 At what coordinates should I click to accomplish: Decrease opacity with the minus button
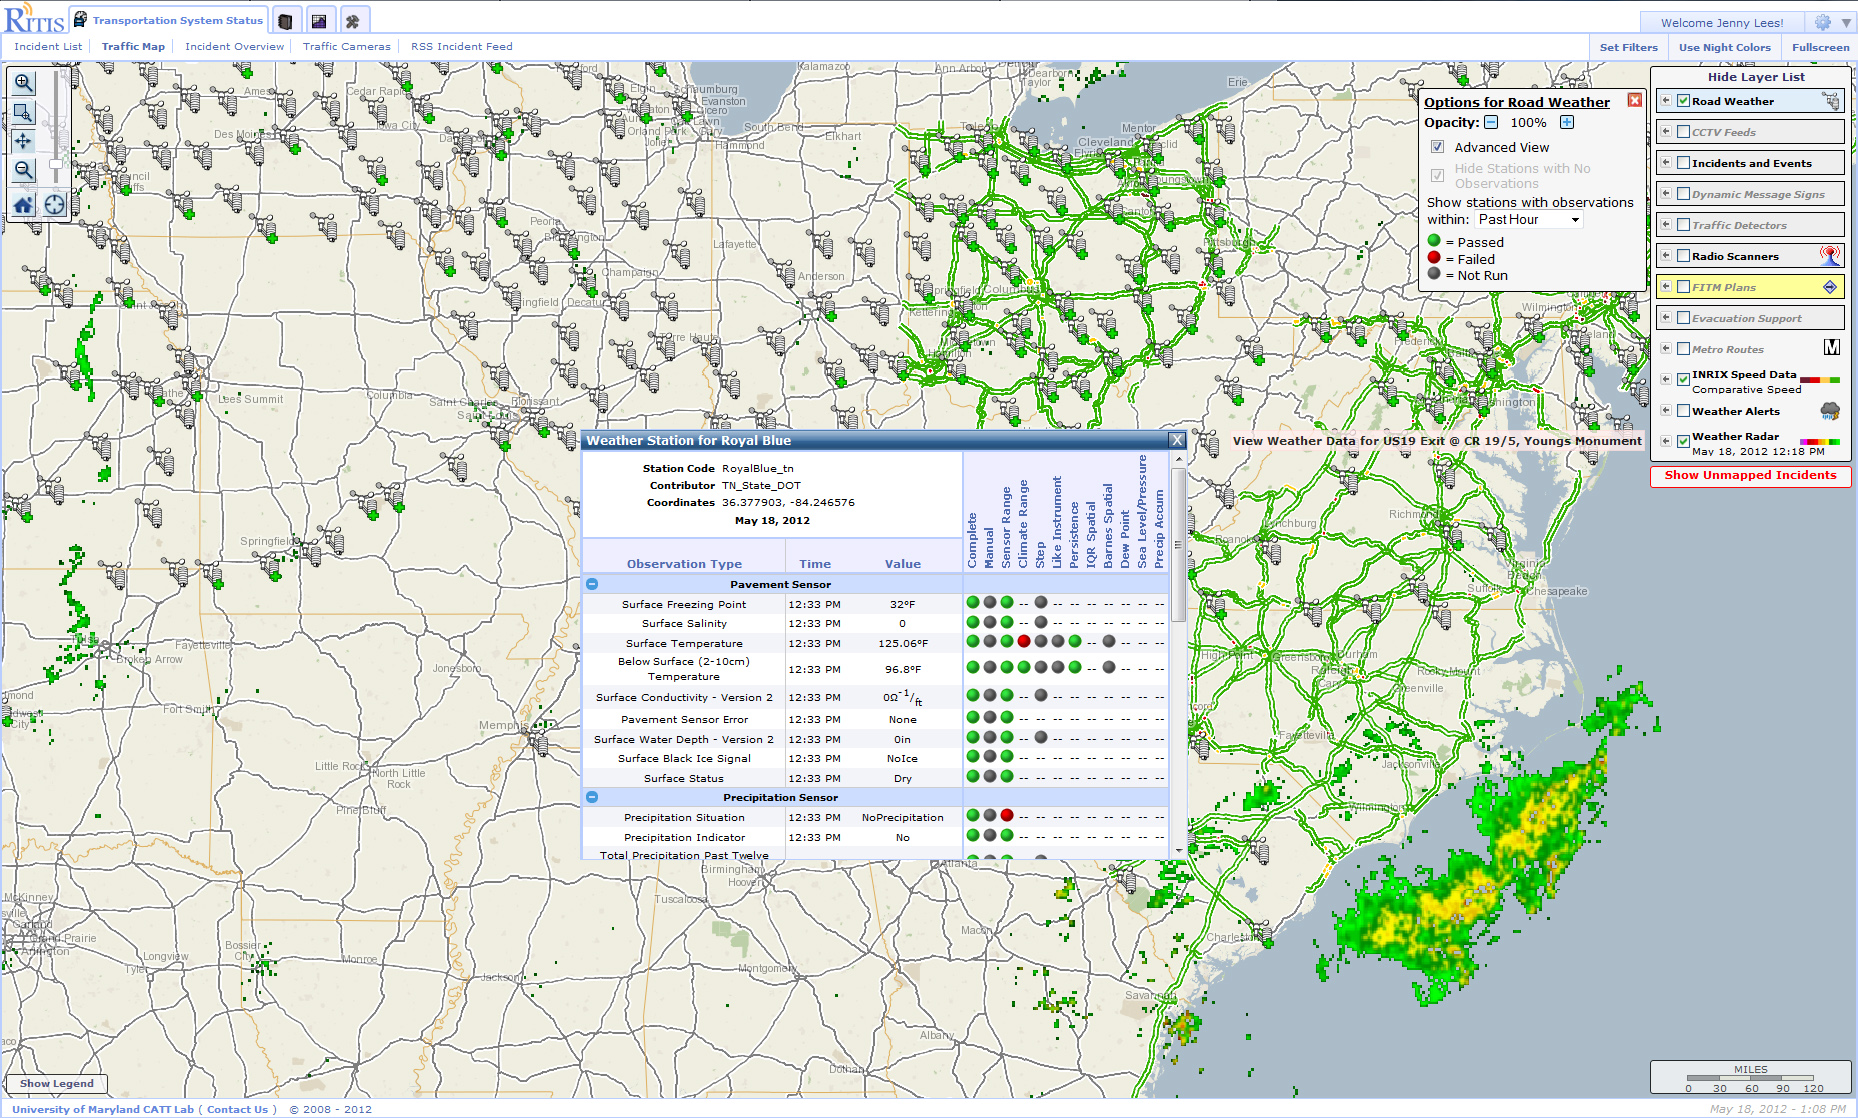1491,122
